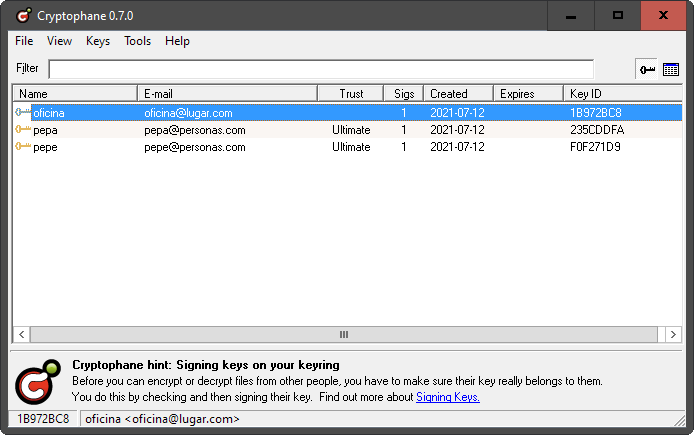The height and width of the screenshot is (435, 694).
Task: Click Key ID 235CDDFA
Action: (x=597, y=130)
